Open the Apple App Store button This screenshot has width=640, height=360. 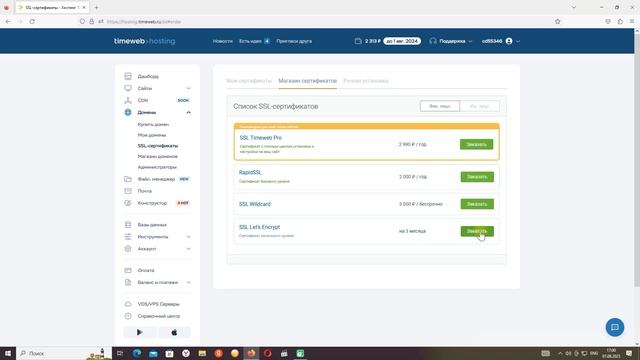point(174,332)
